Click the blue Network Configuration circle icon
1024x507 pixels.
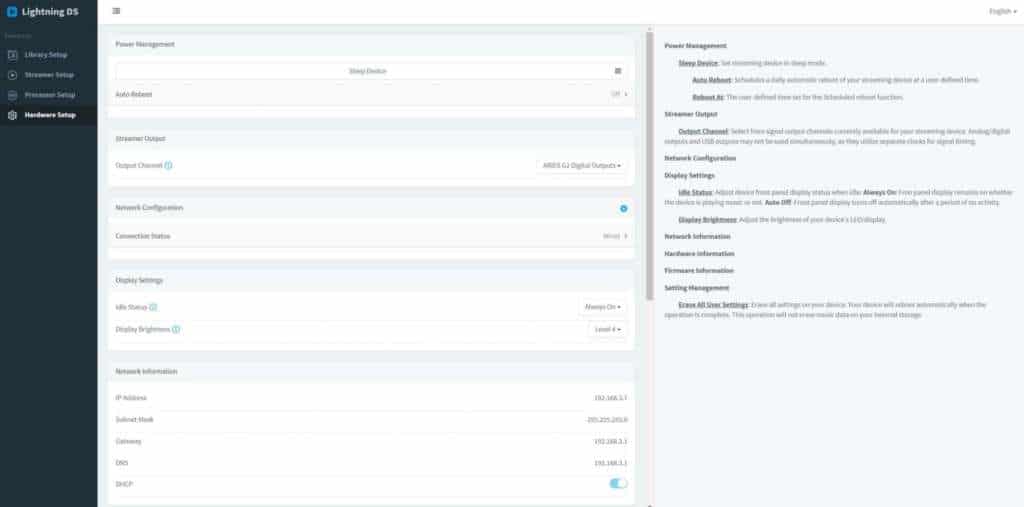pos(624,208)
